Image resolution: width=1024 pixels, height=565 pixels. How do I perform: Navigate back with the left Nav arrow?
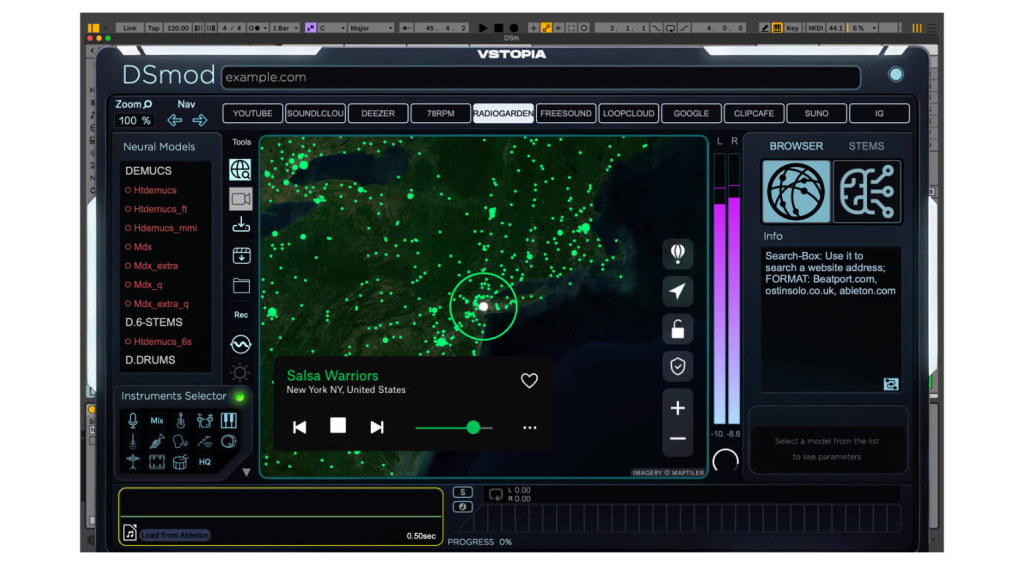174,120
